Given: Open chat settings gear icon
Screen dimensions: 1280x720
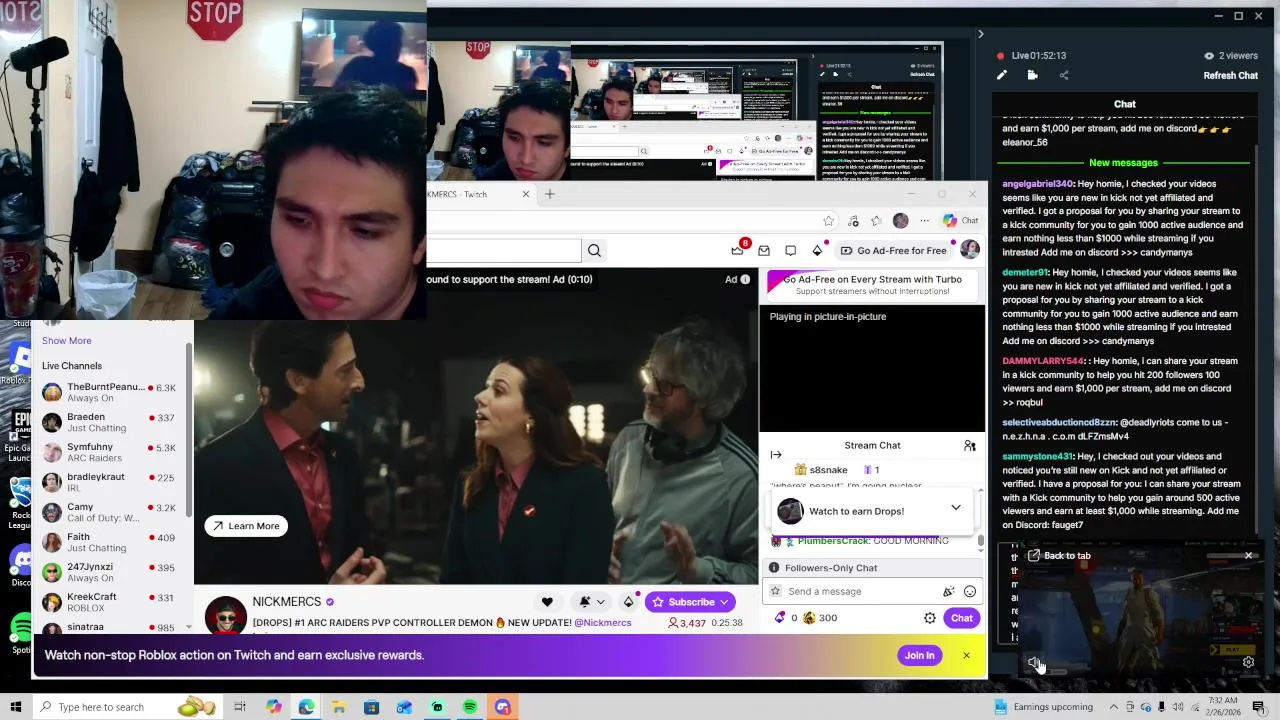Looking at the screenshot, I should coord(930,618).
